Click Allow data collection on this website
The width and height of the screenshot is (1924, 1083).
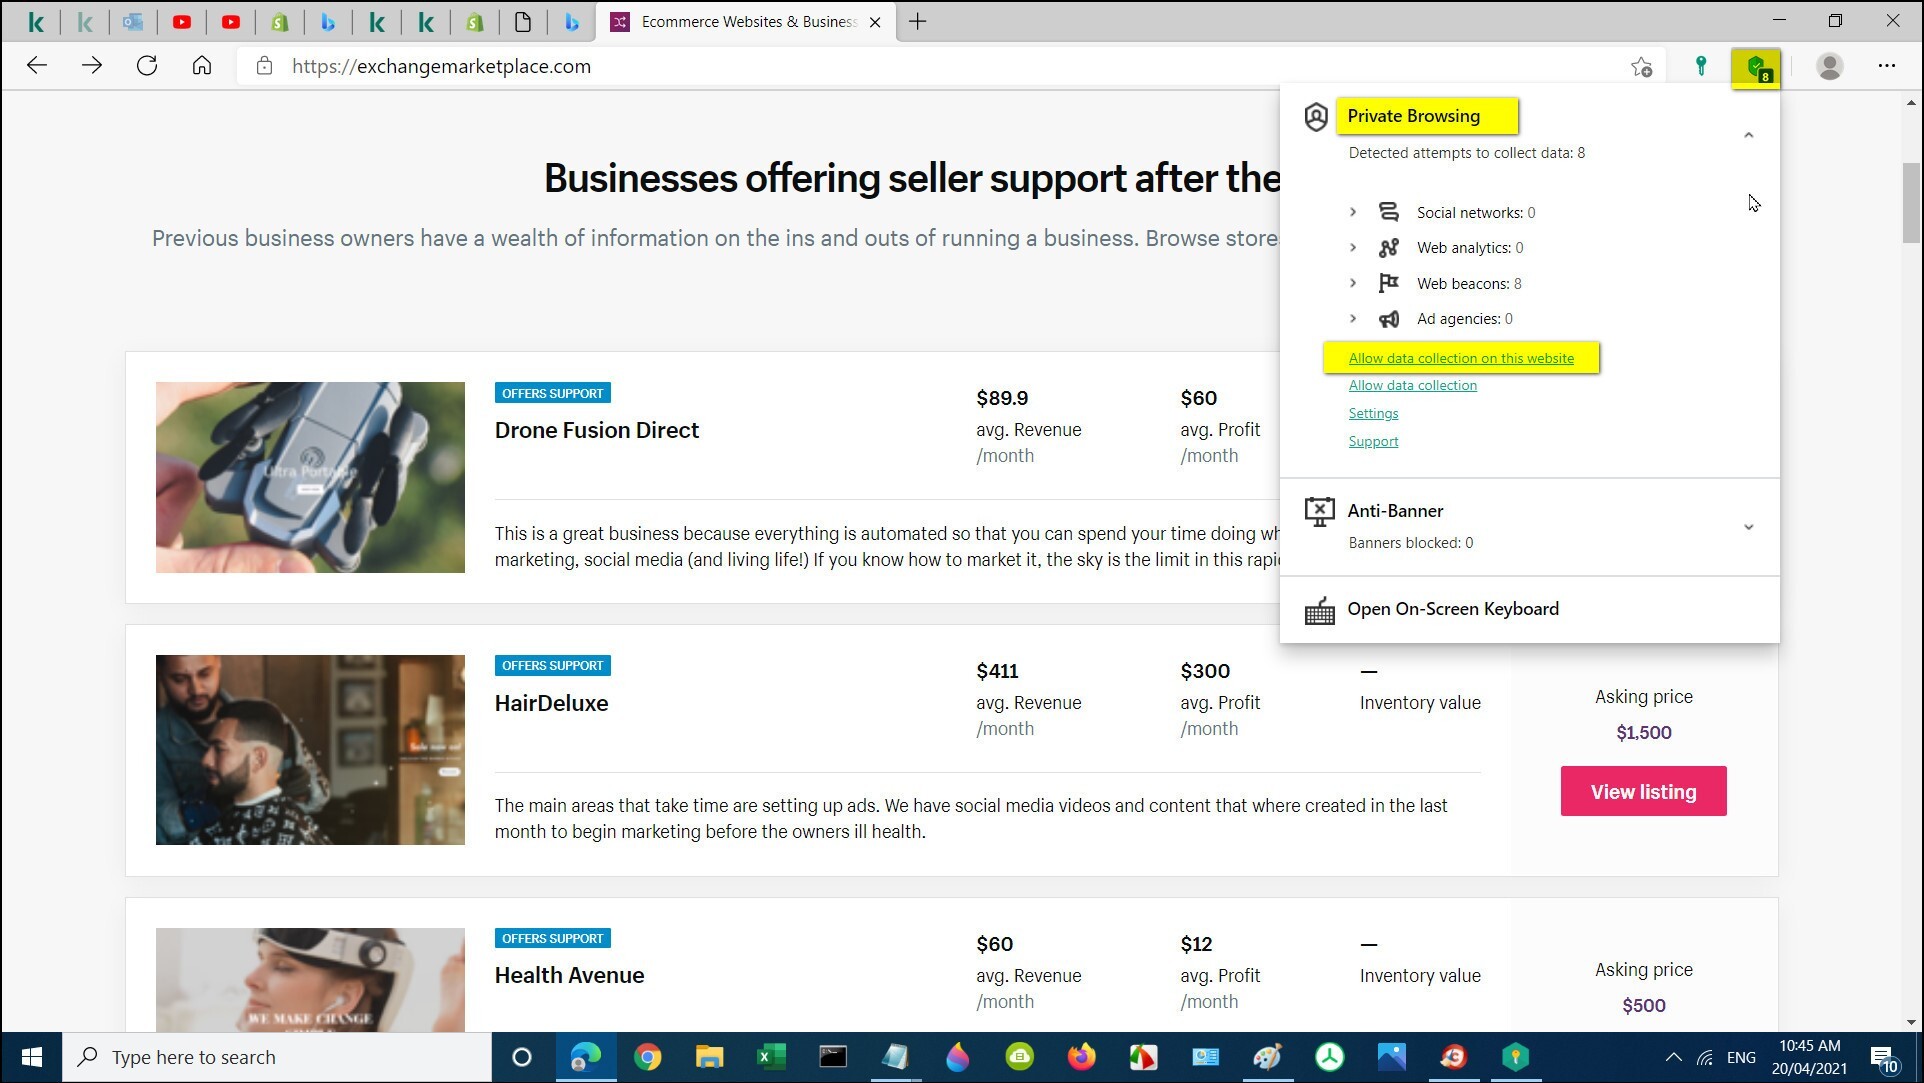point(1461,358)
